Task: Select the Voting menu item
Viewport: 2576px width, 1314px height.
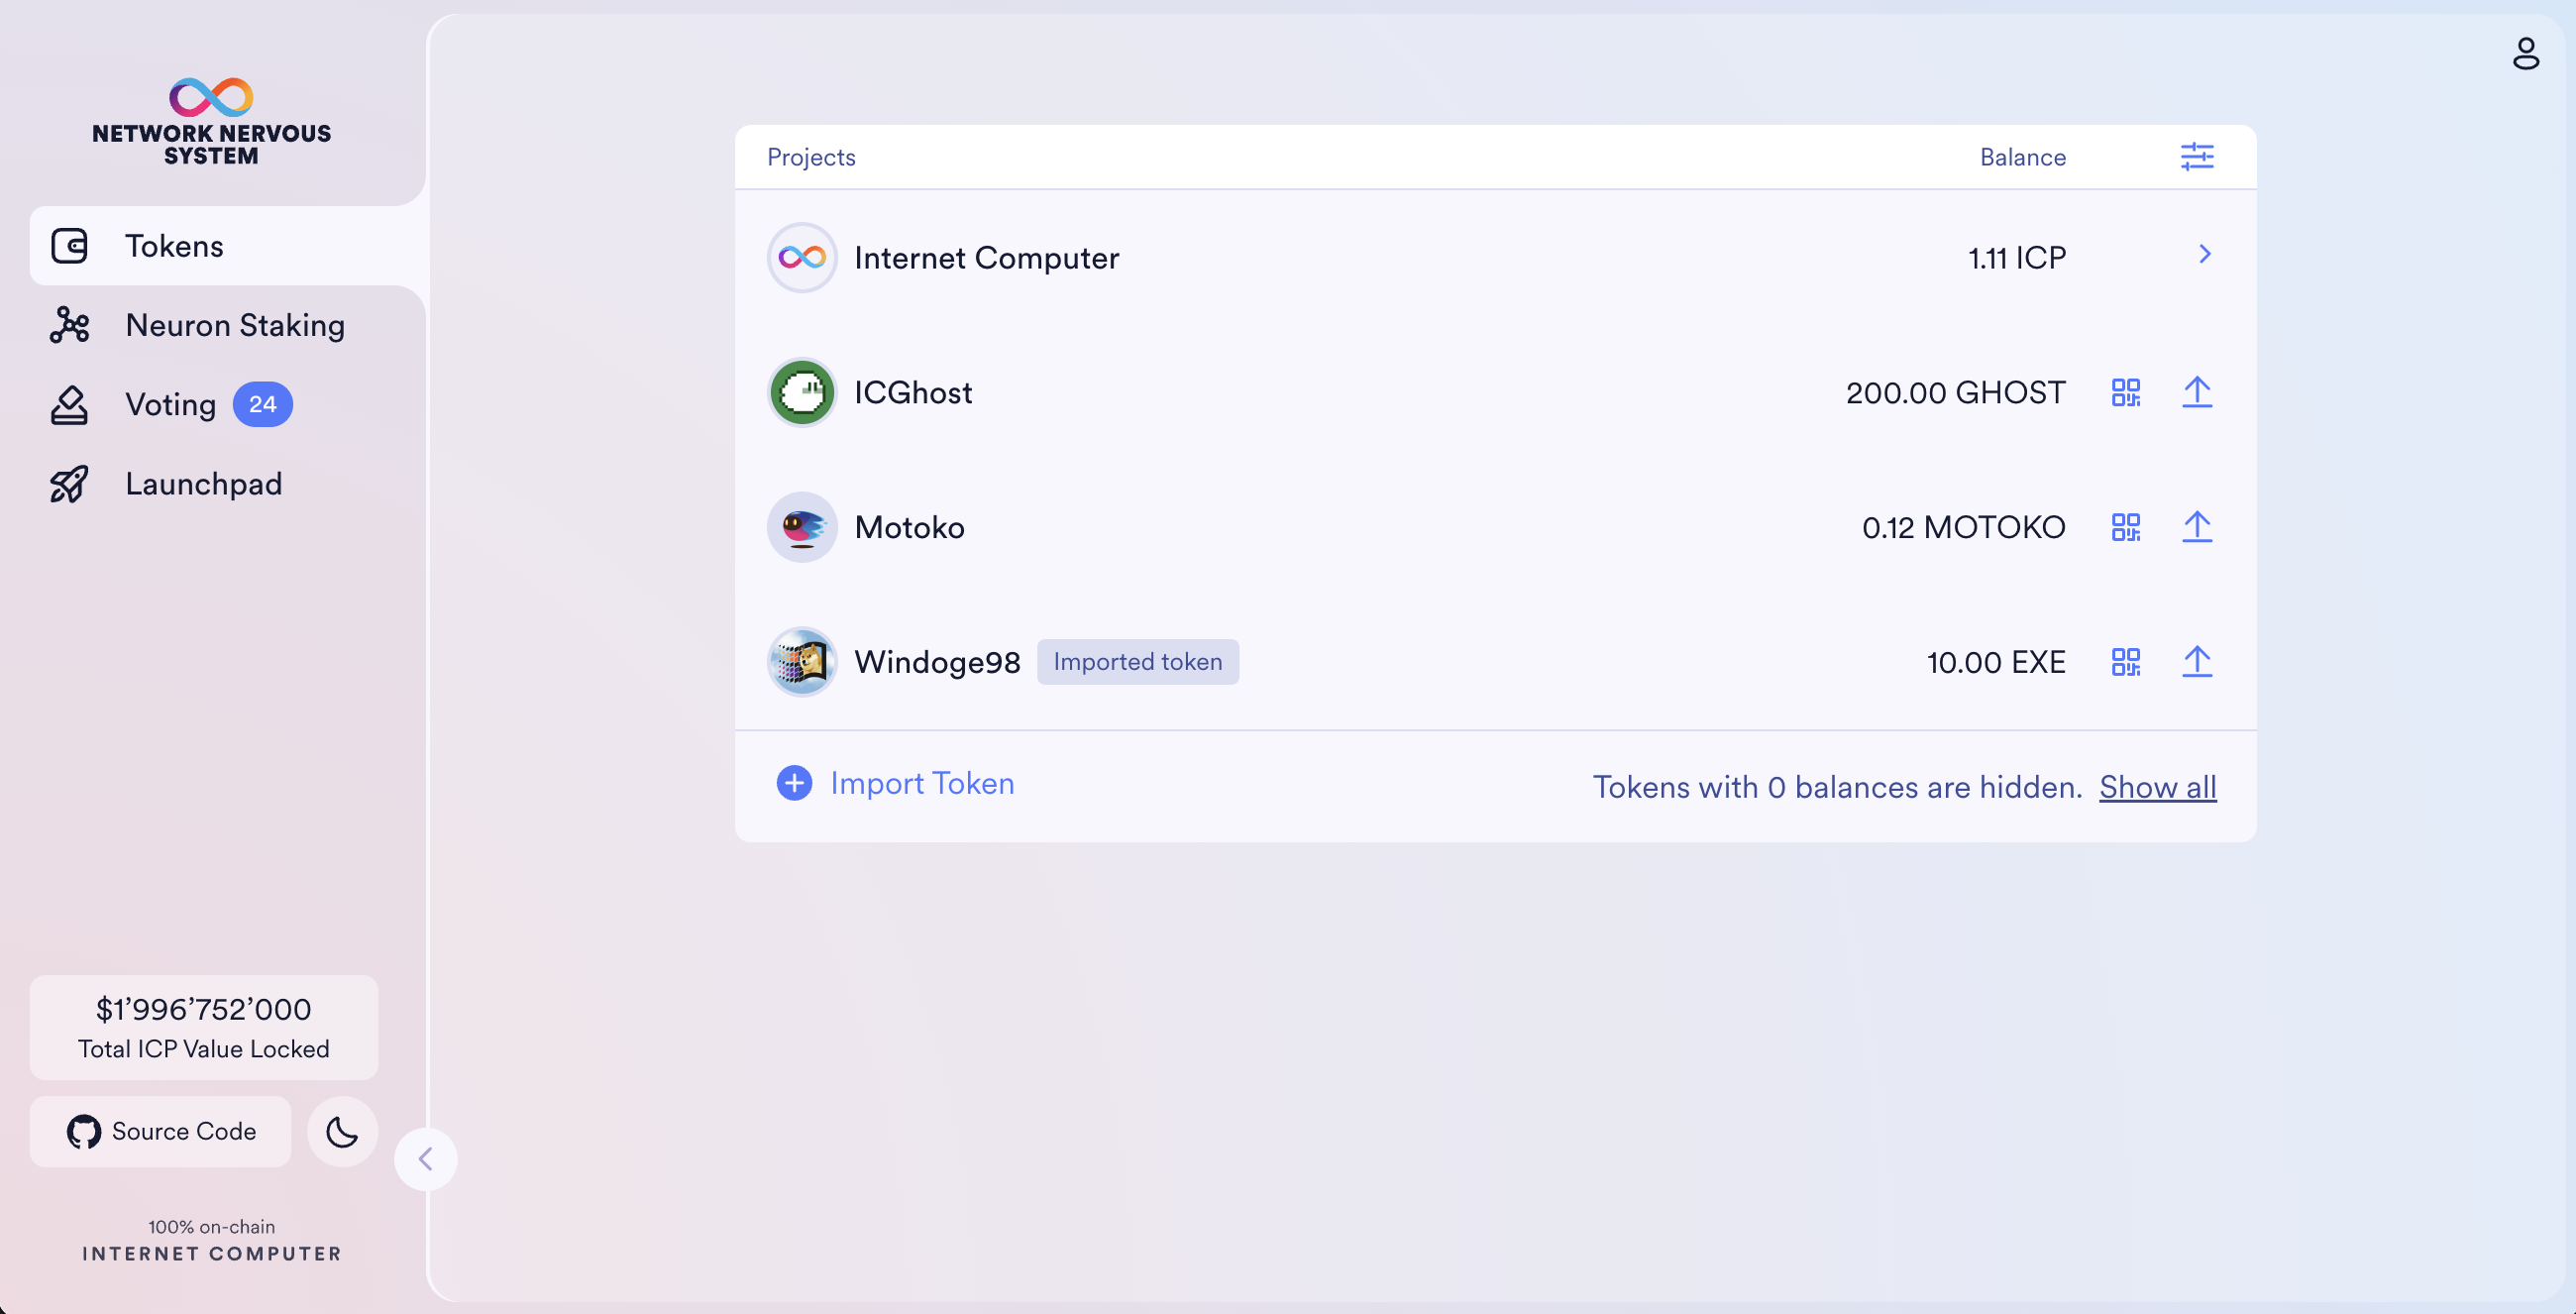Action: point(169,402)
